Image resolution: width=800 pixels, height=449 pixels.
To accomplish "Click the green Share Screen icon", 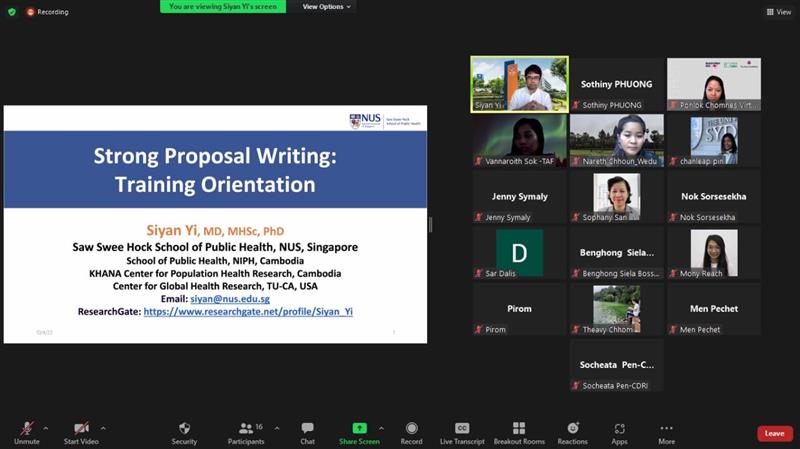I will coord(359,428).
